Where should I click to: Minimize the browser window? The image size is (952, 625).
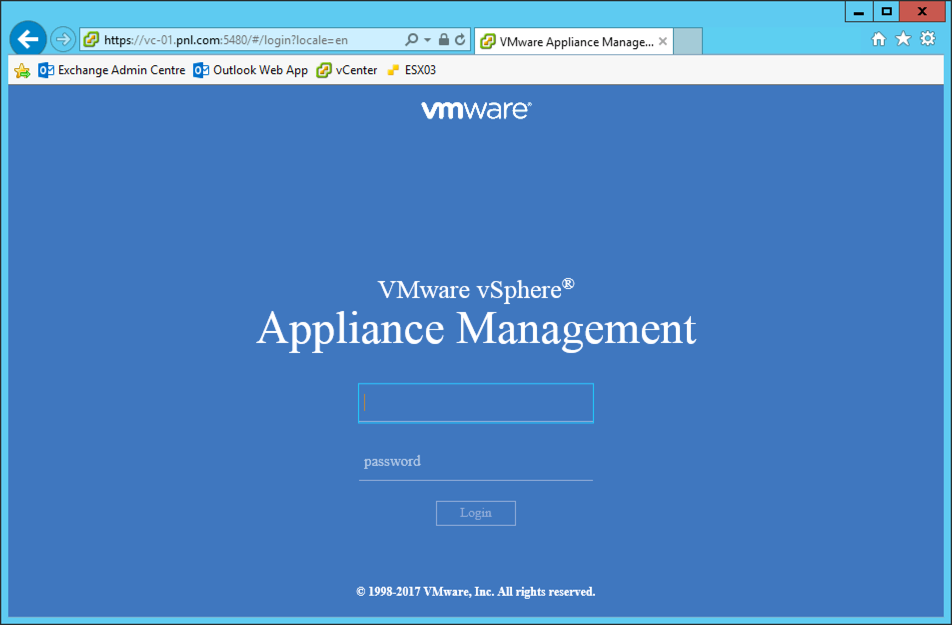tap(858, 11)
